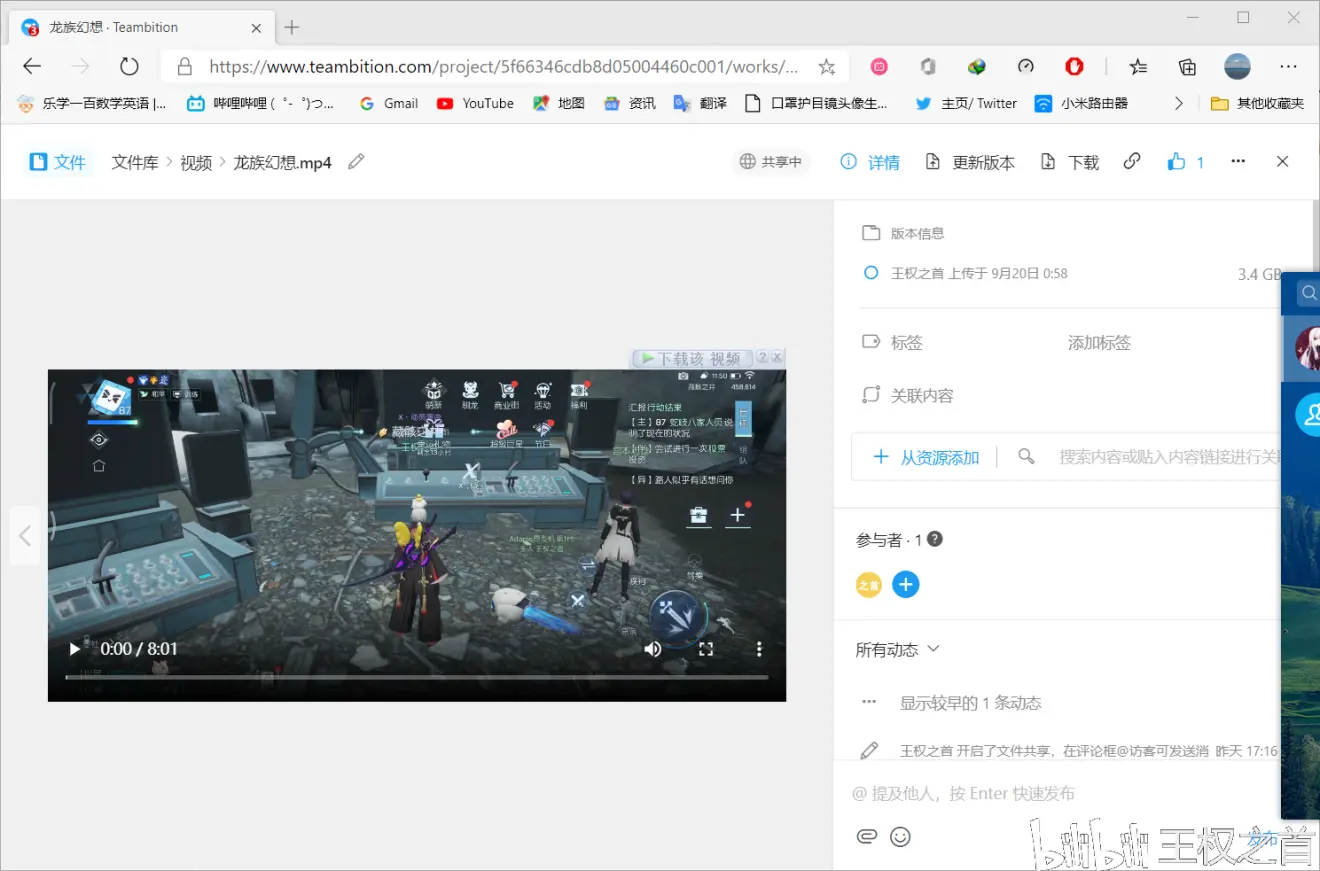Expand 显示较早的 1 条动态
The image size is (1320, 871).
[x=971, y=703]
